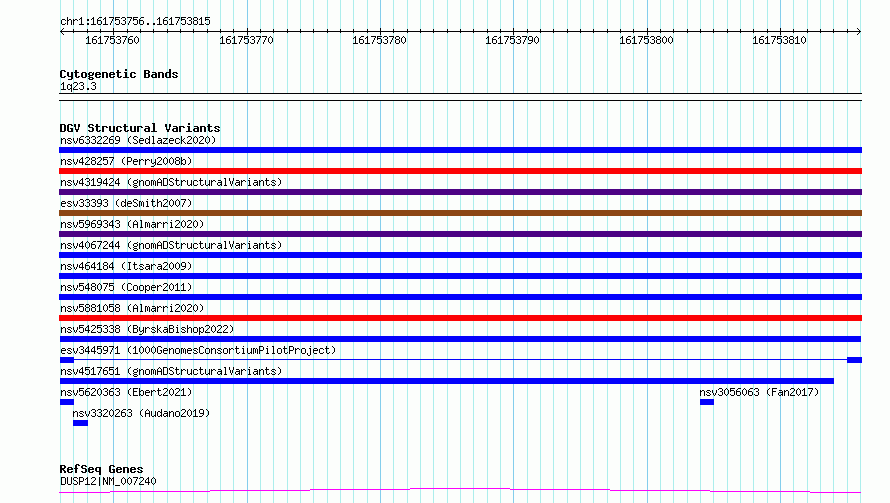Click the RefSeq Genes track title
Image resolution: width=890 pixels, height=503 pixels.
click(x=101, y=469)
